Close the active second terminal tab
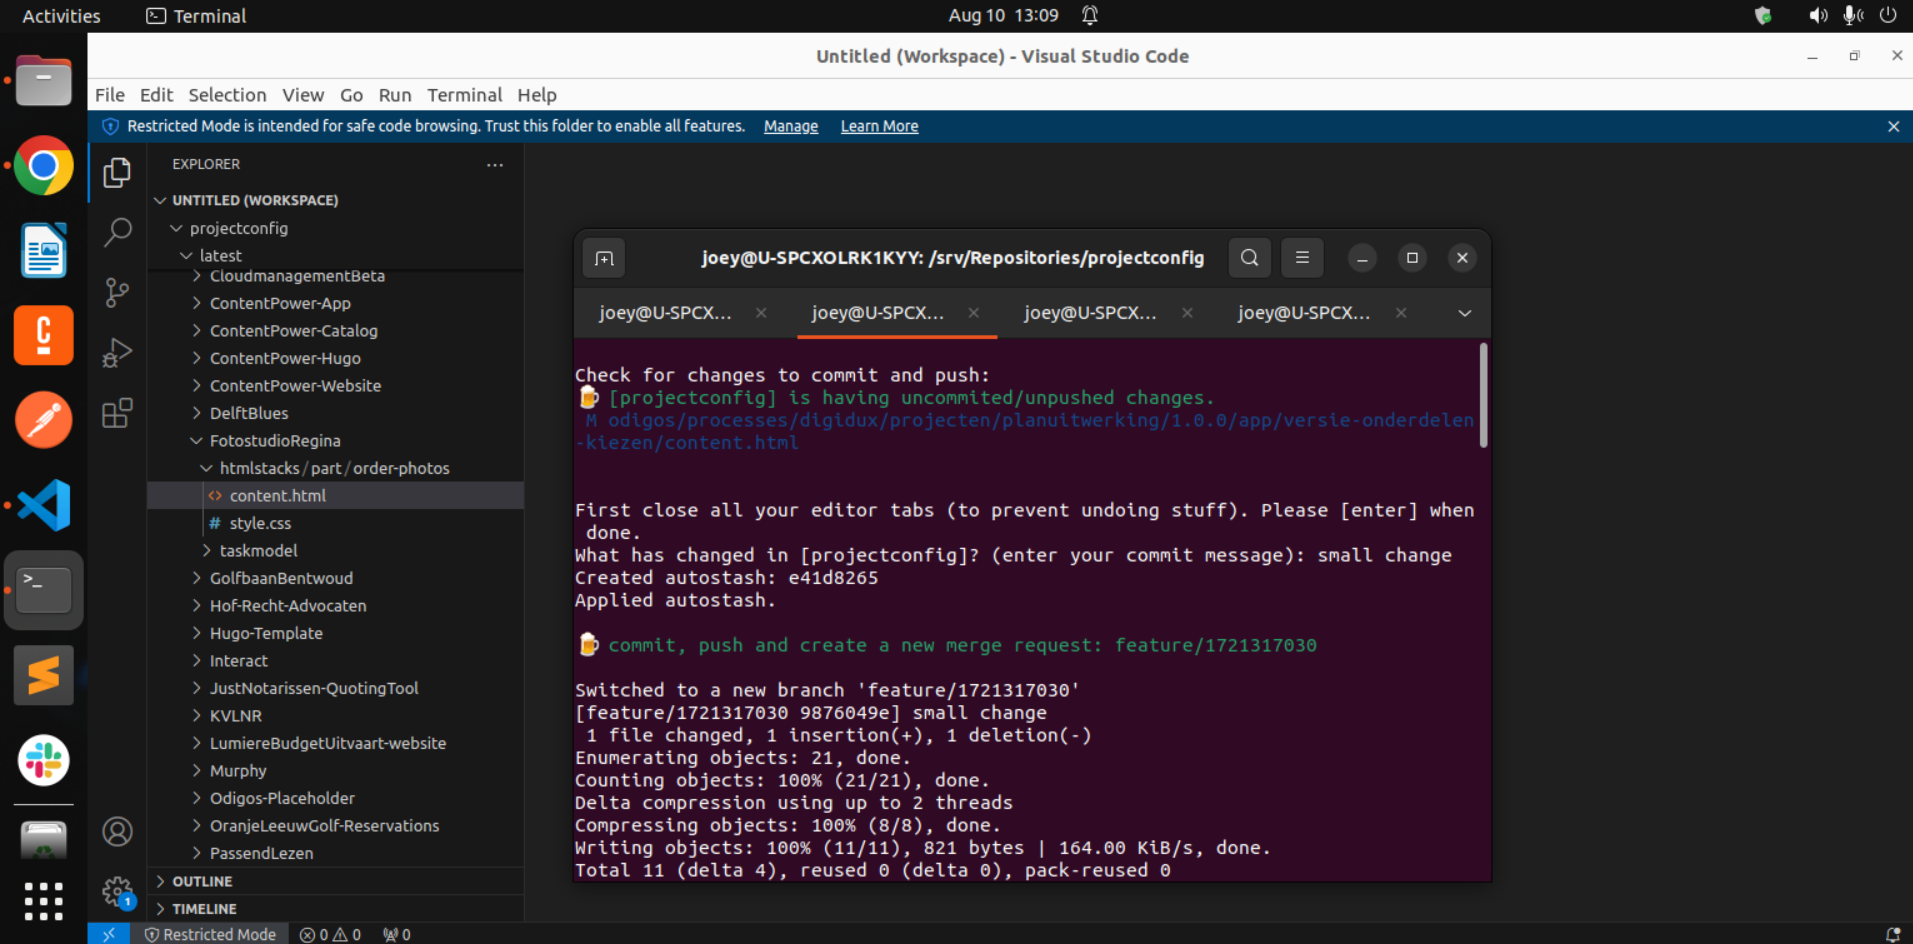This screenshot has width=1913, height=944. [x=973, y=313]
